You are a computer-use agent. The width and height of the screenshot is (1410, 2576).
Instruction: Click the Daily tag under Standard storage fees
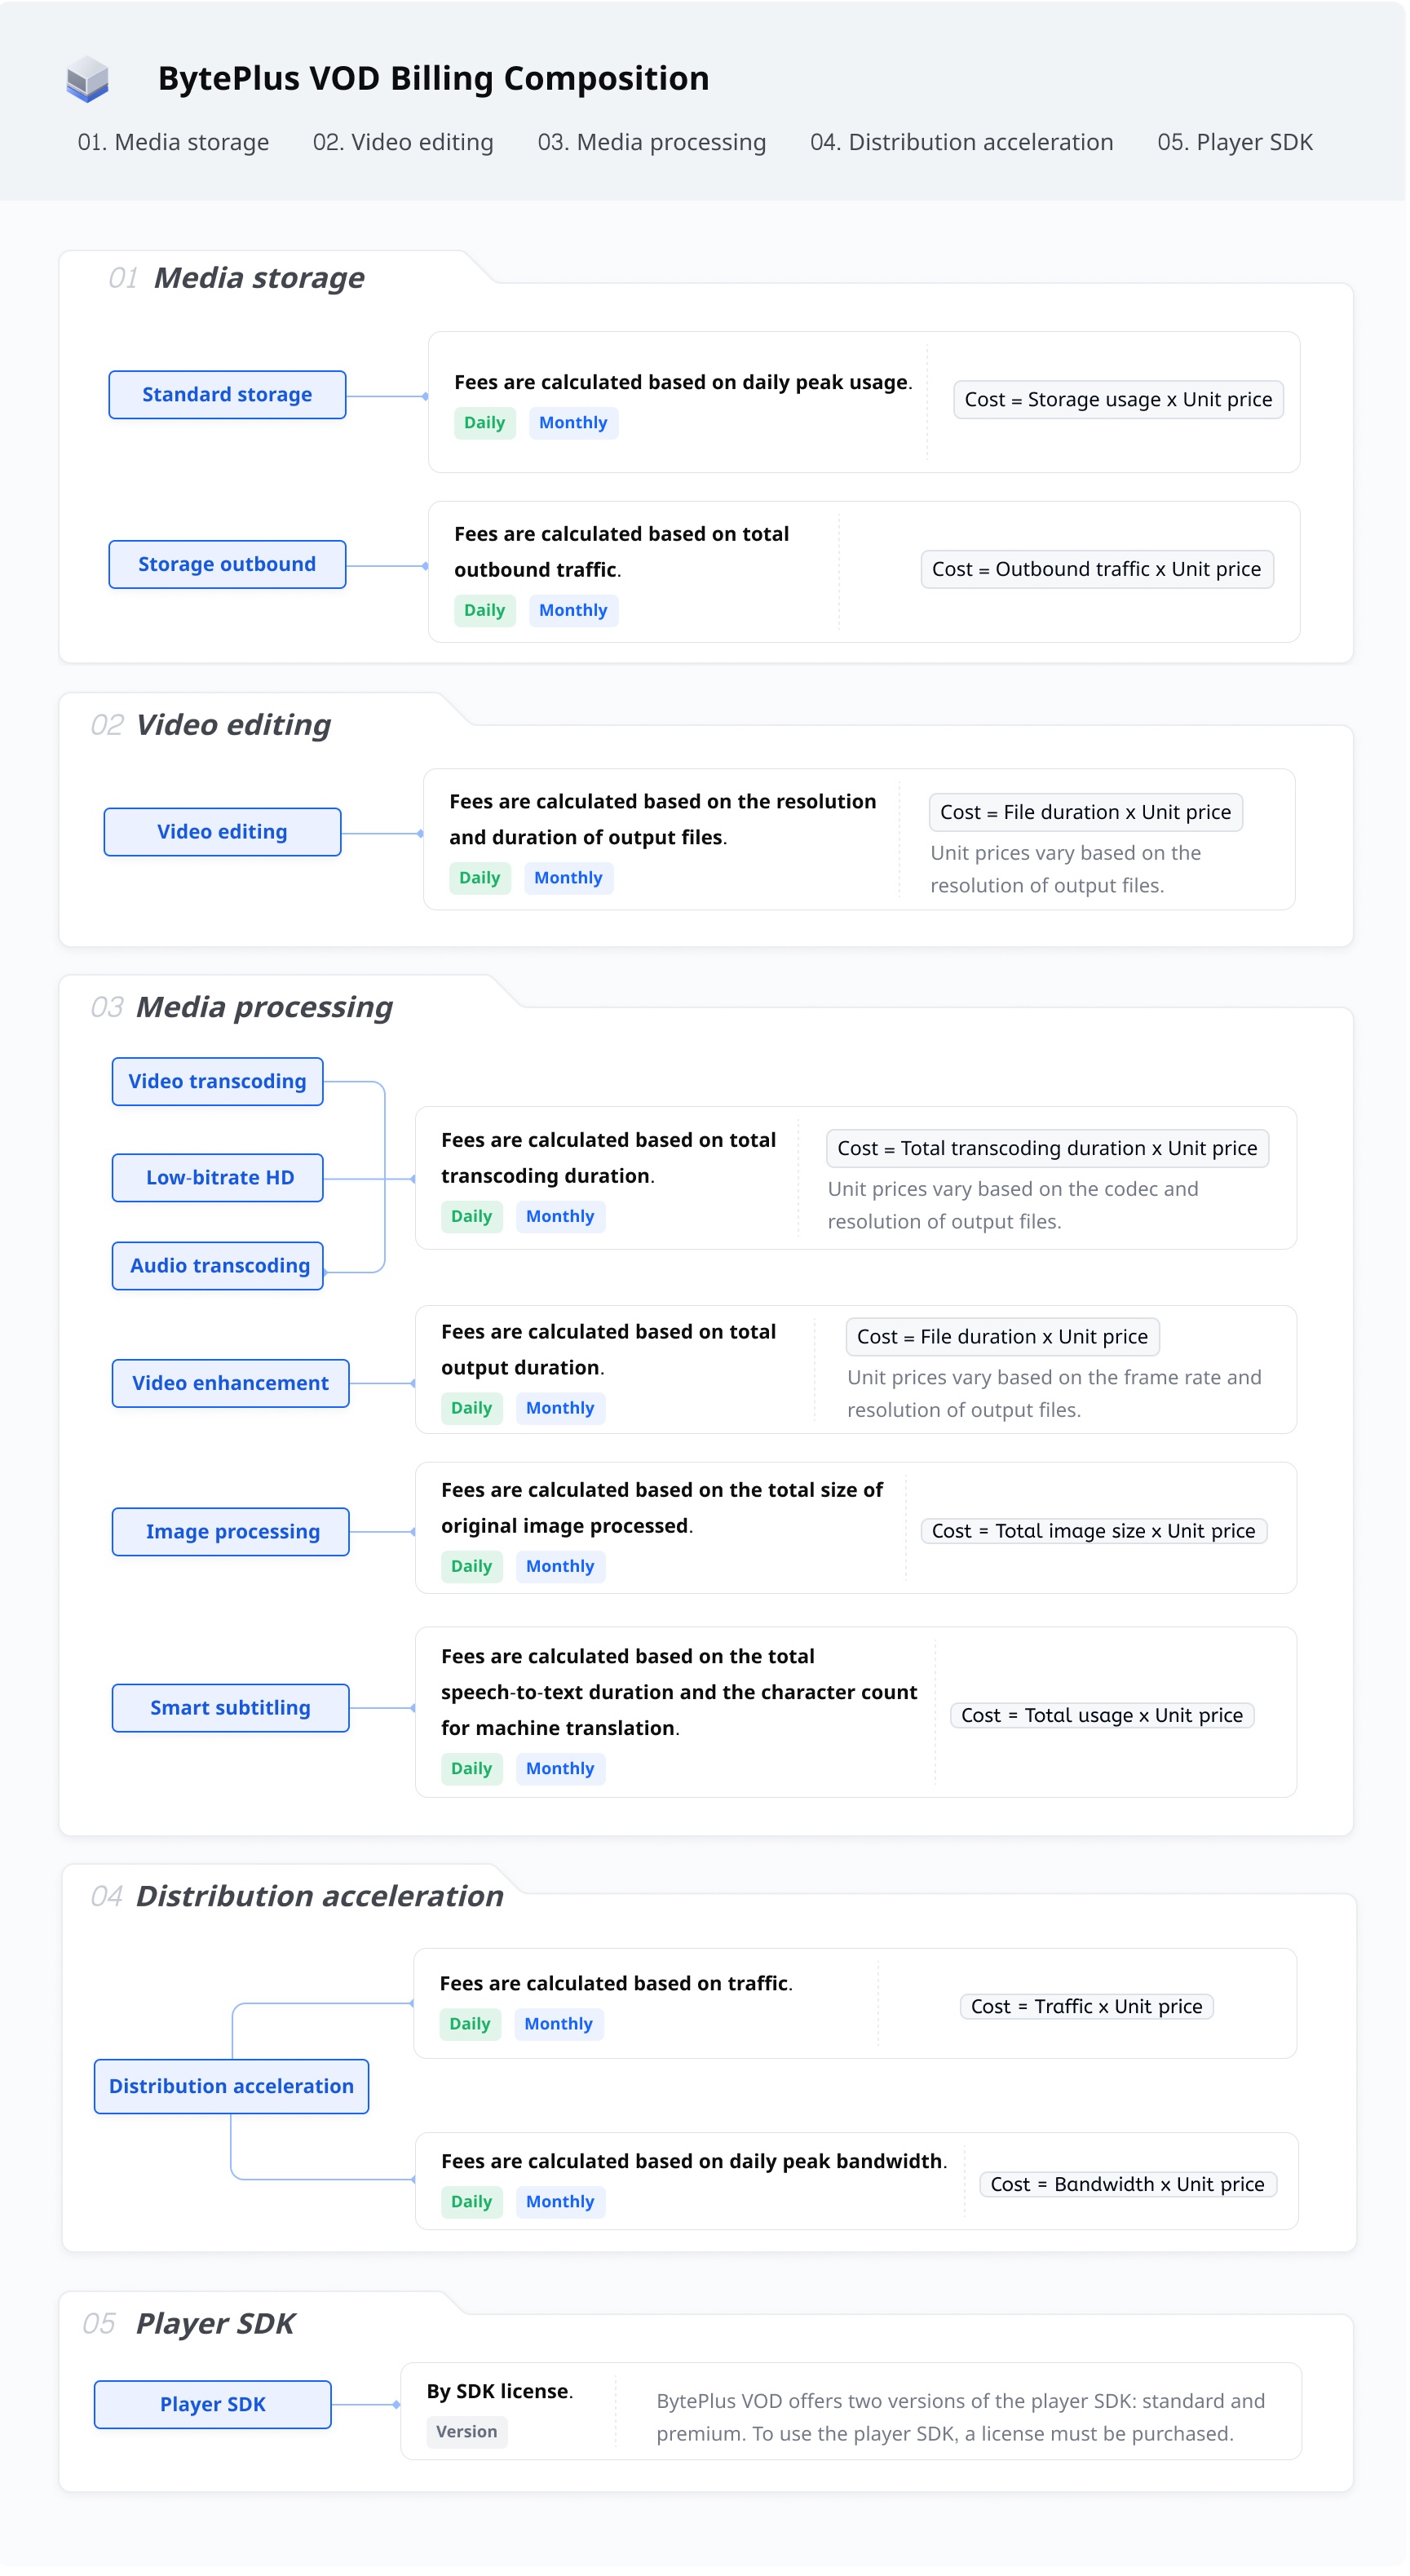(484, 423)
